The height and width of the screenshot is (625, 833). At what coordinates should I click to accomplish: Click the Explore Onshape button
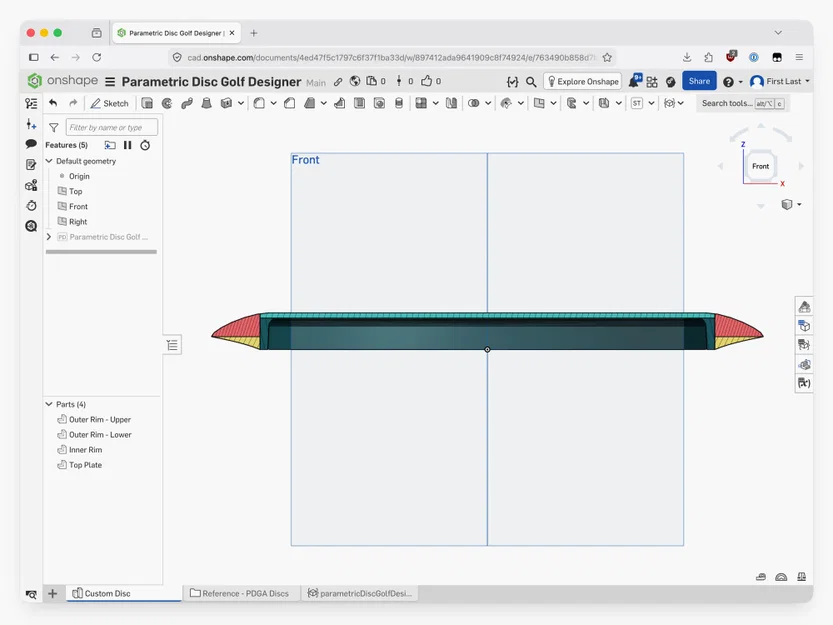coord(583,81)
